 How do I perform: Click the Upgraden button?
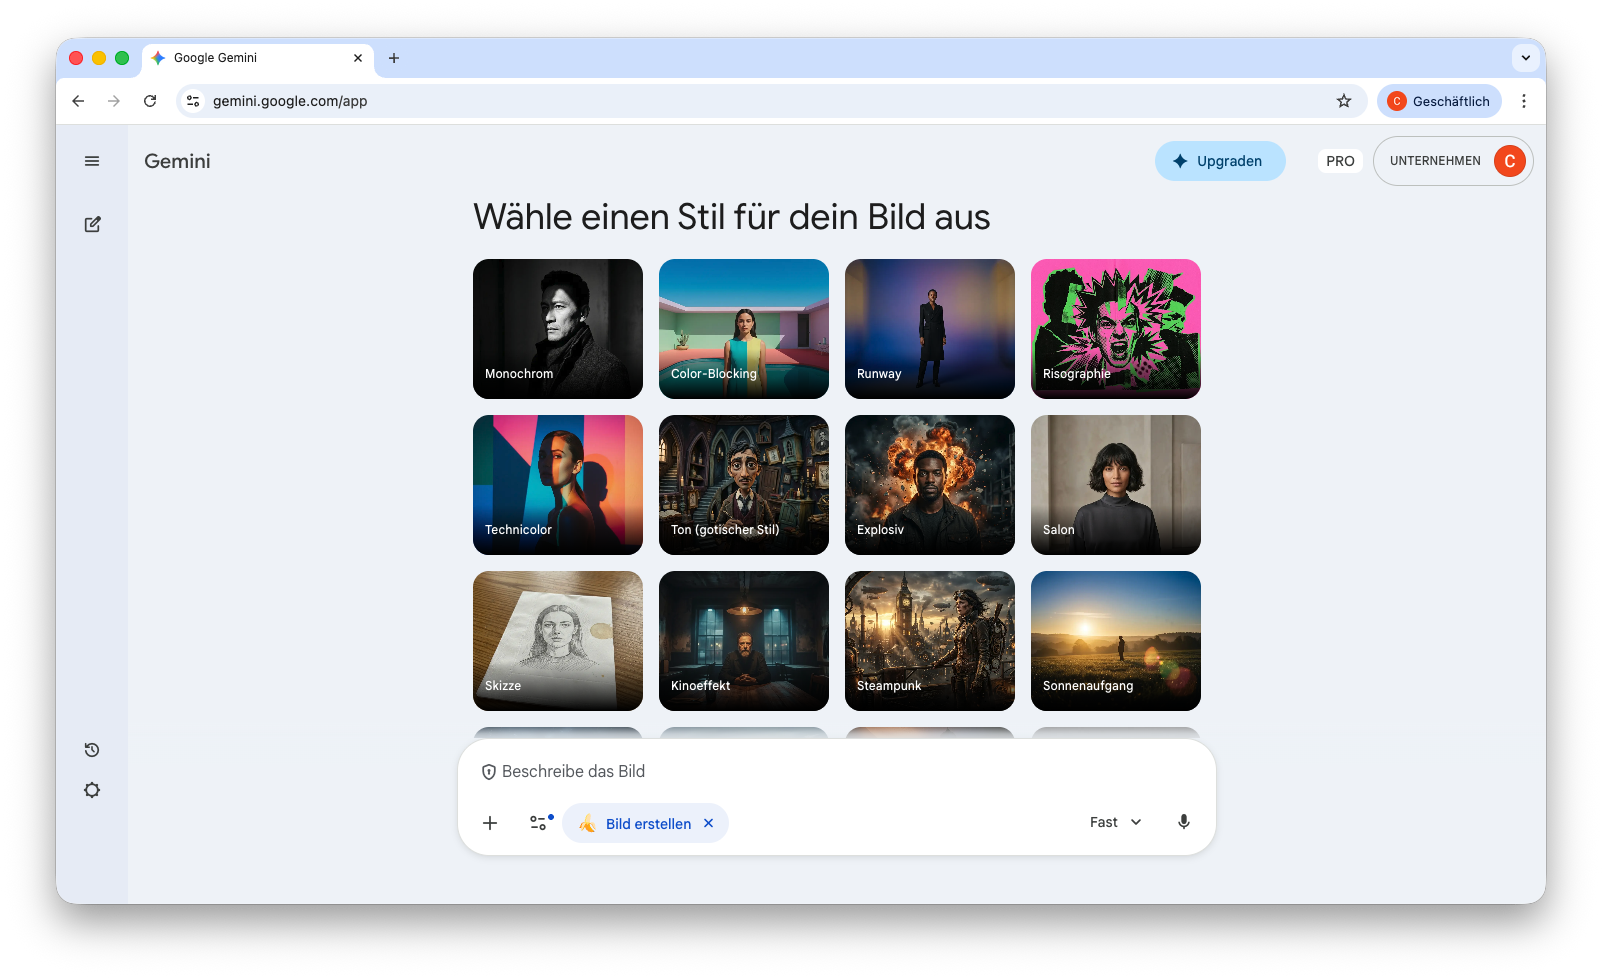pyautogui.click(x=1219, y=161)
